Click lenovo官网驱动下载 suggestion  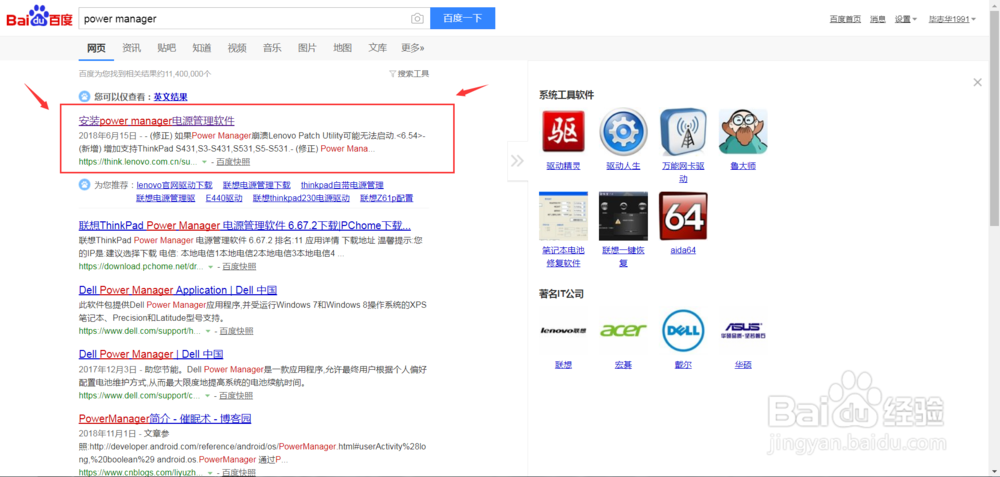pyautogui.click(x=174, y=185)
